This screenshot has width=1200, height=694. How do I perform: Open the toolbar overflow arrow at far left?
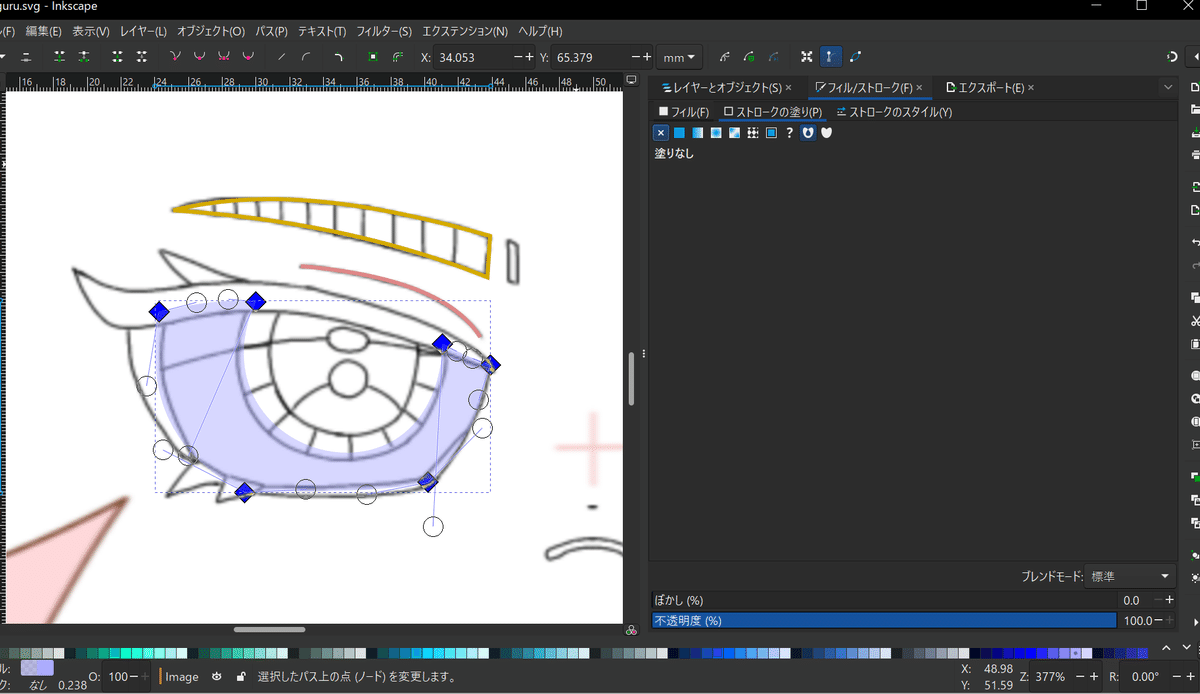point(1,57)
